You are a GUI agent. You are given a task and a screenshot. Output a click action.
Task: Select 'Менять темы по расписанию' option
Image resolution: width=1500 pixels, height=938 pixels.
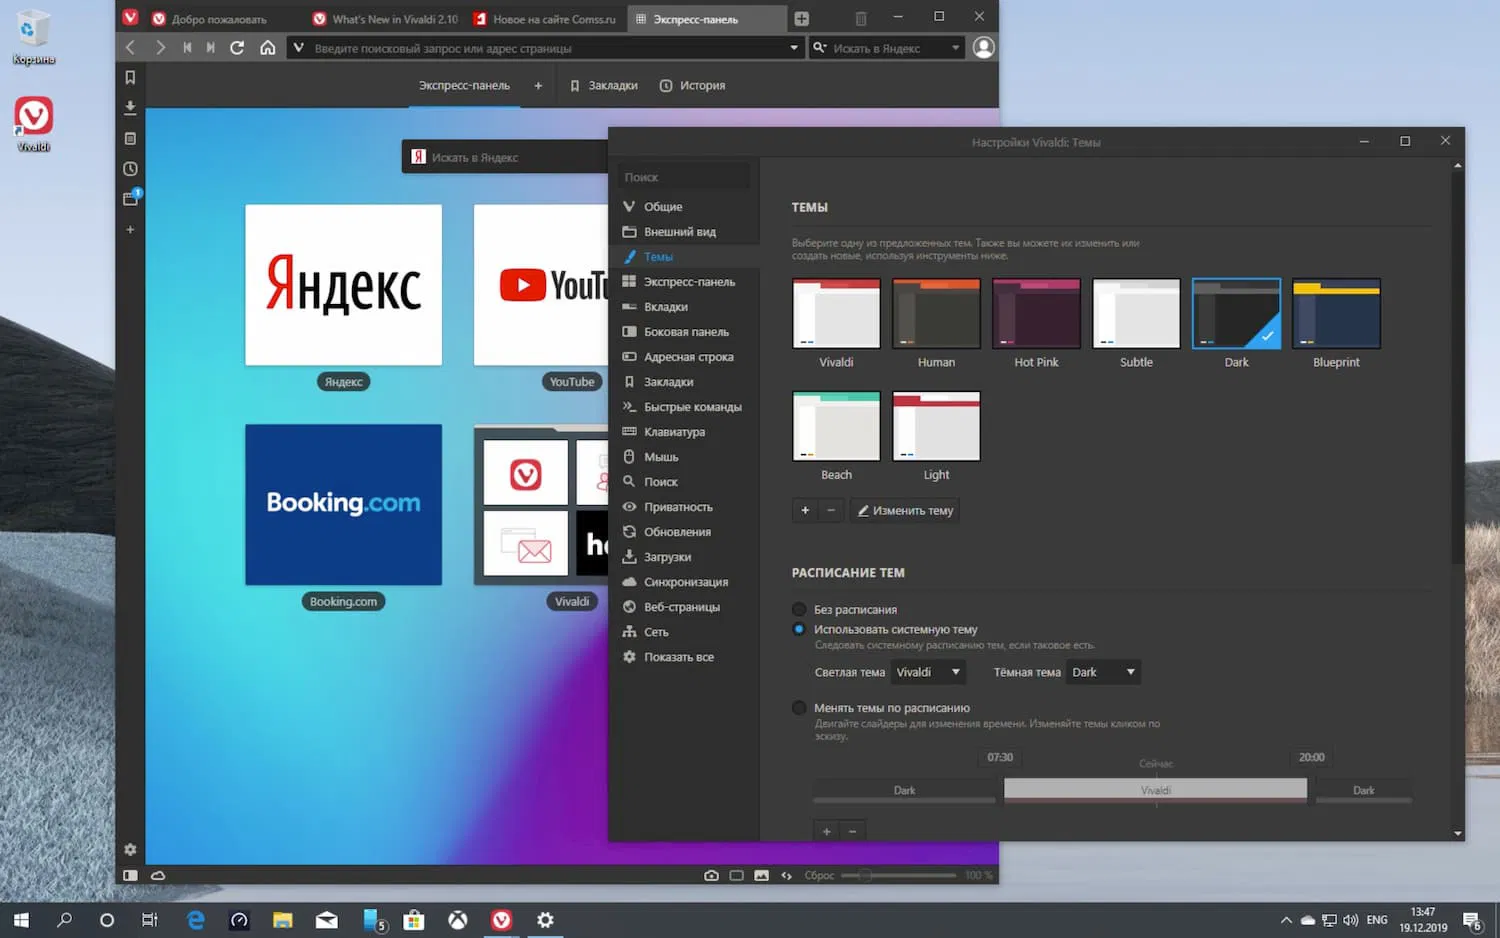pyautogui.click(x=799, y=708)
